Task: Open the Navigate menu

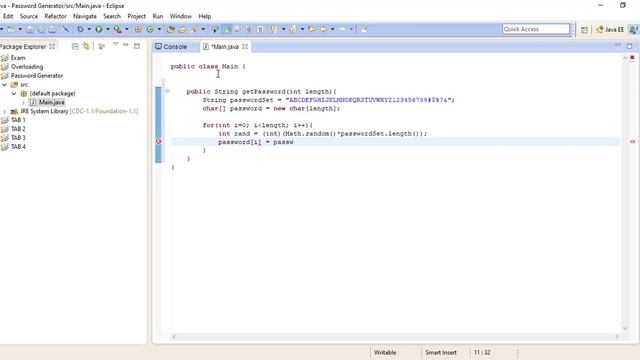Action: pos(85,16)
